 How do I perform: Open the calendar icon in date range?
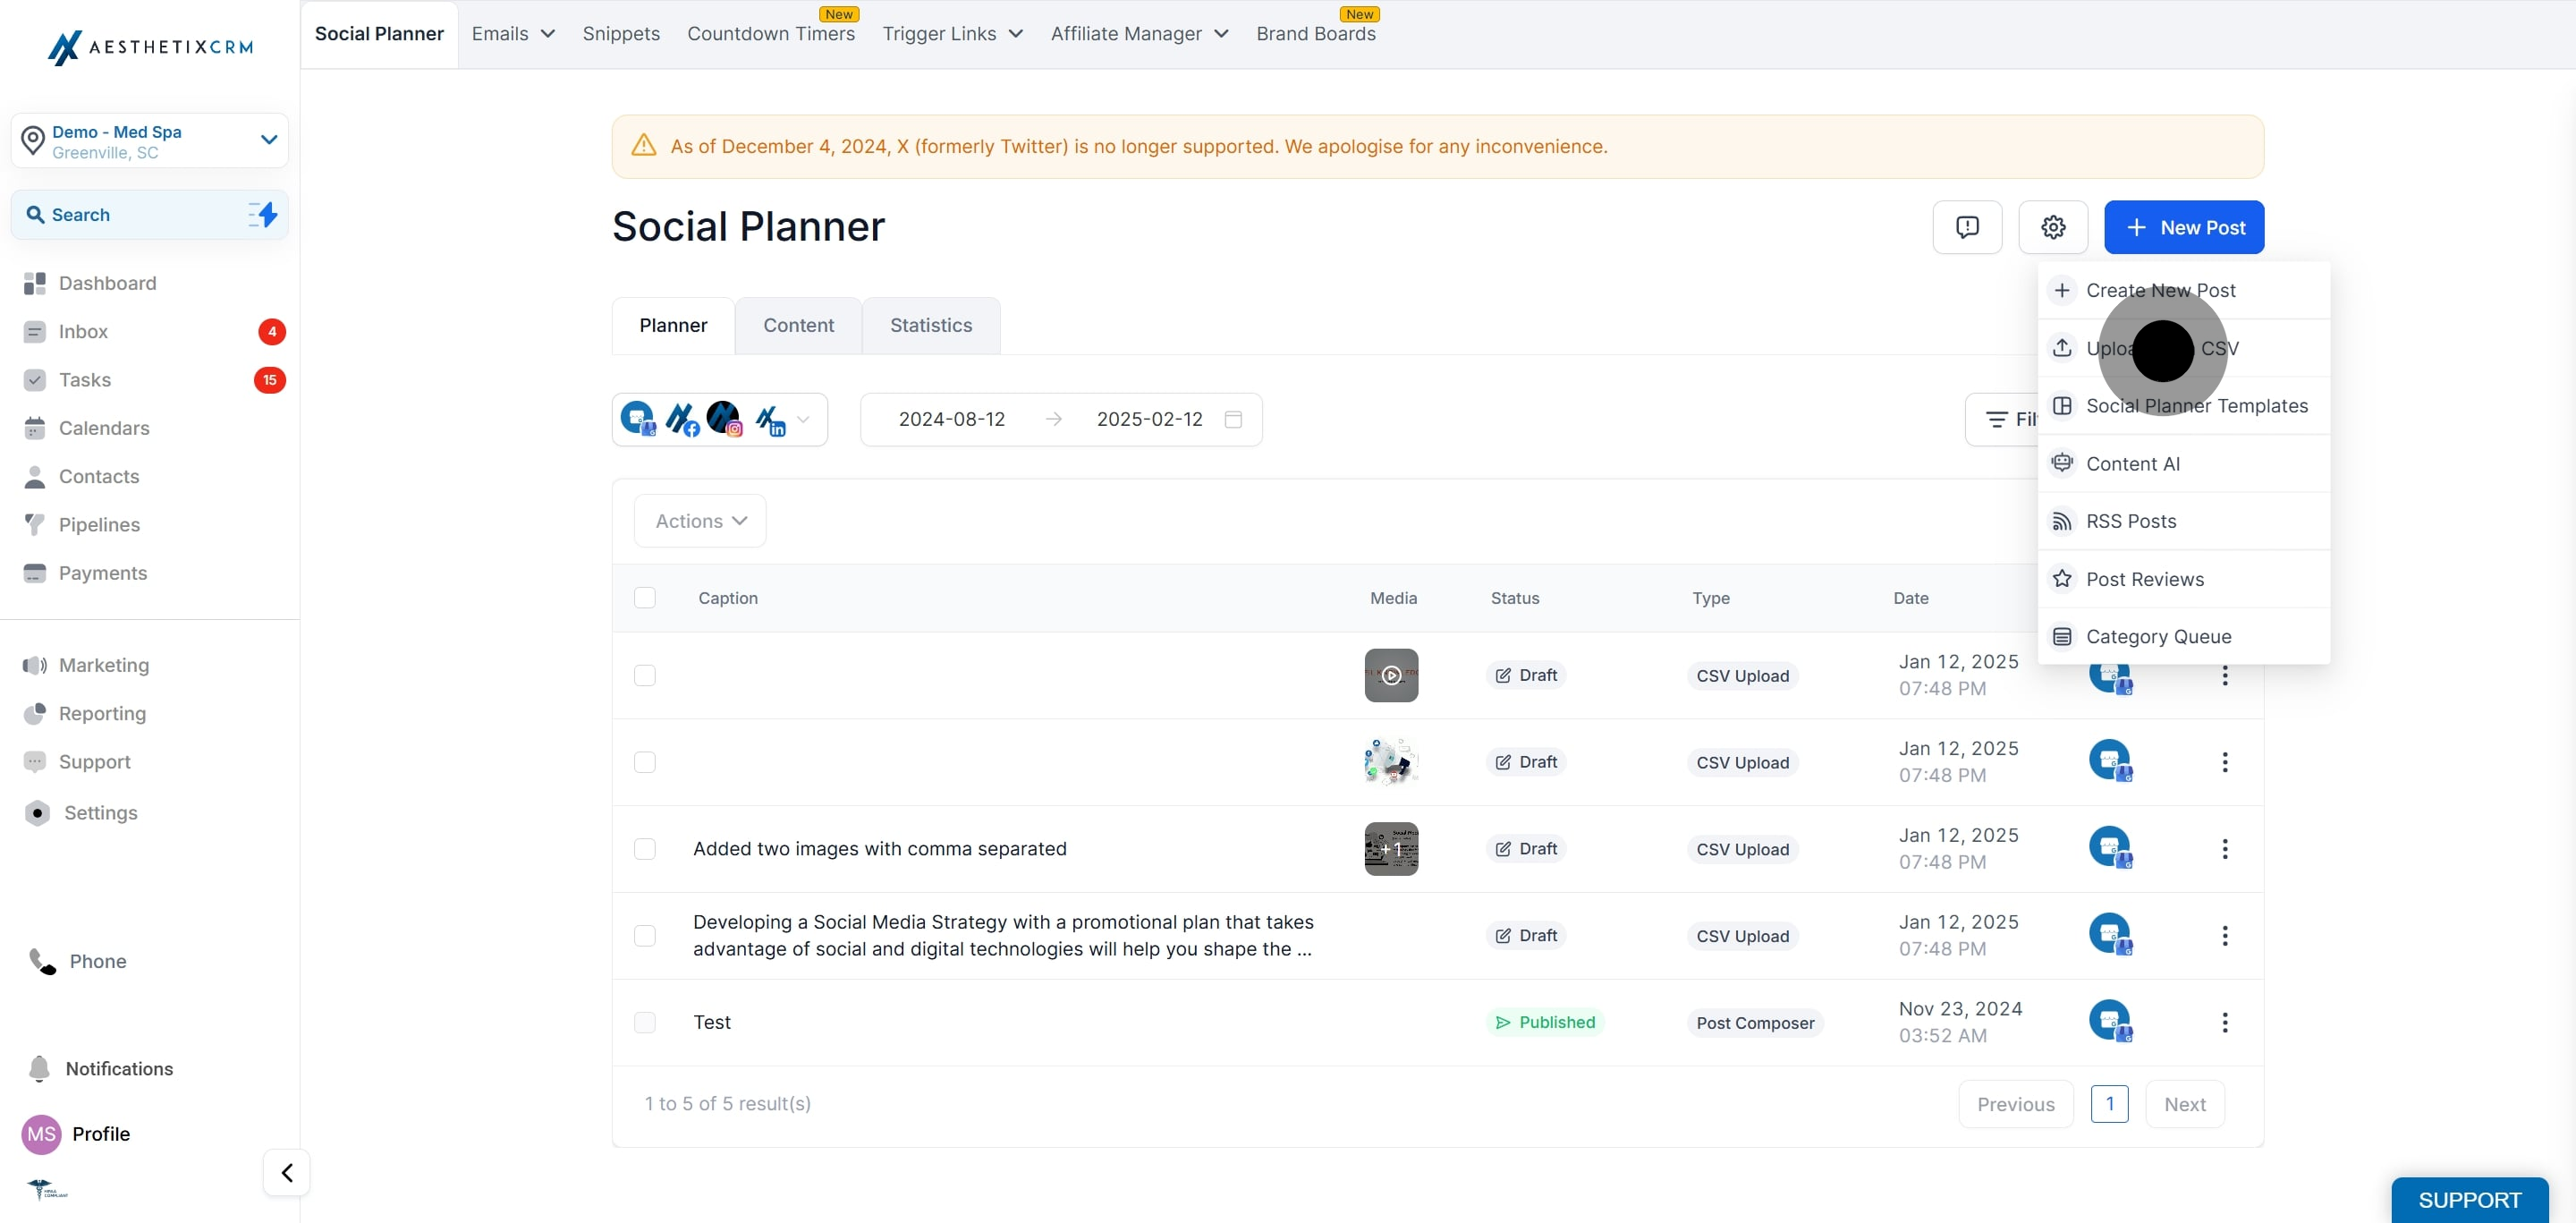coord(1233,419)
